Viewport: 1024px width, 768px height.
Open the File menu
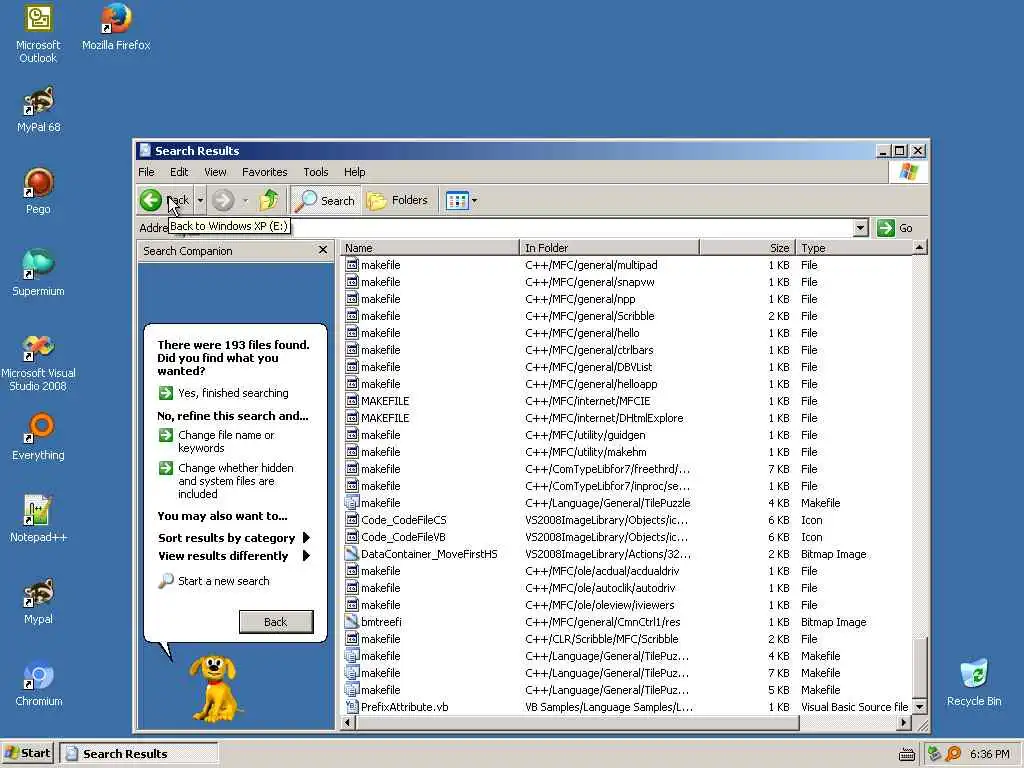(x=146, y=172)
